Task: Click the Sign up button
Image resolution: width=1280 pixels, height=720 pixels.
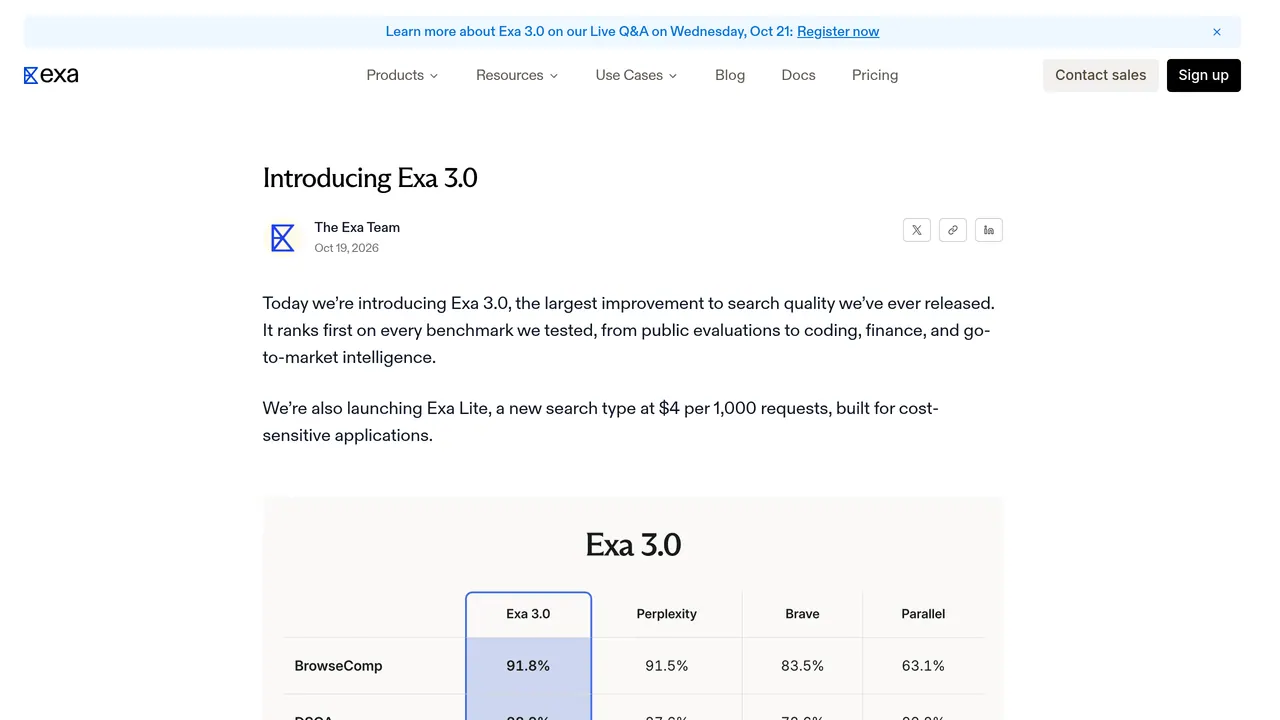Action: [1204, 75]
